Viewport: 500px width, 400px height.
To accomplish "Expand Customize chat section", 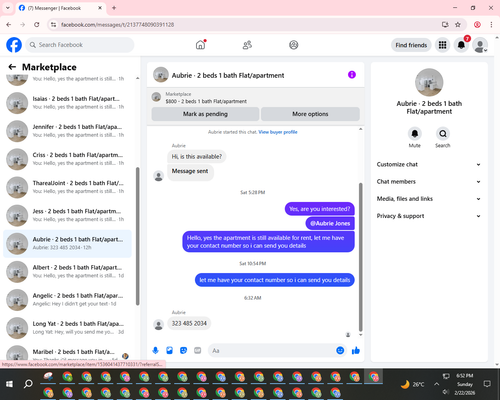I will coord(429,164).
